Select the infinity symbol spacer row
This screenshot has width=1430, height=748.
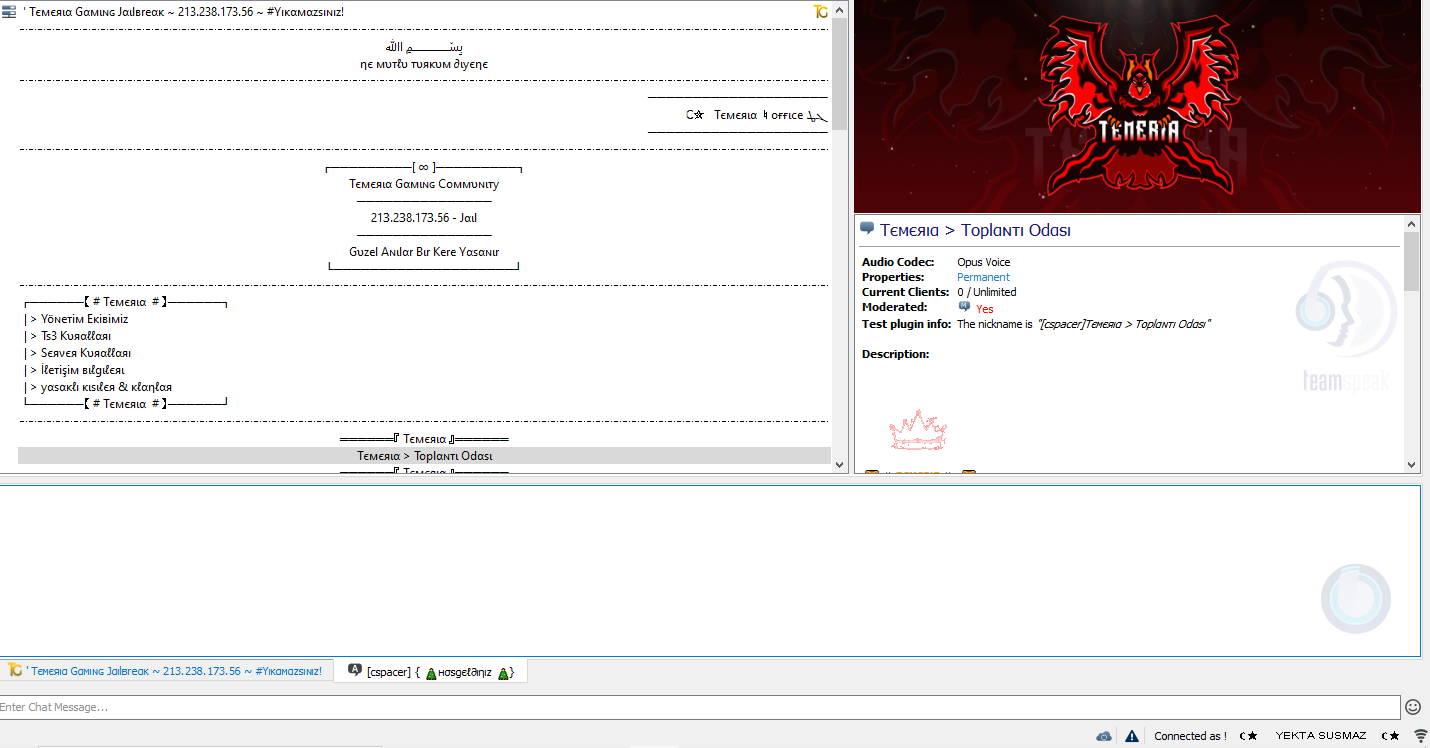coord(424,167)
